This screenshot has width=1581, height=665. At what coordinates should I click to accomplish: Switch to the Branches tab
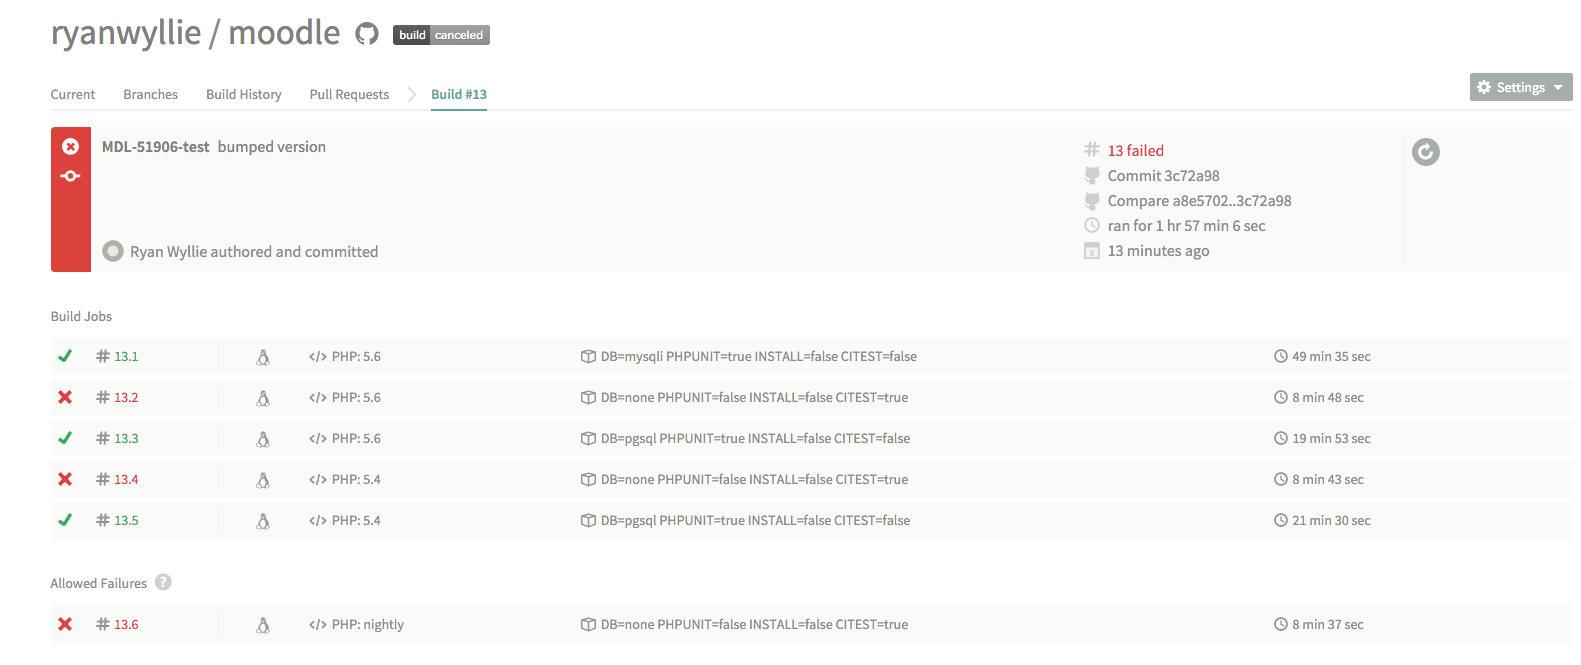tap(151, 94)
